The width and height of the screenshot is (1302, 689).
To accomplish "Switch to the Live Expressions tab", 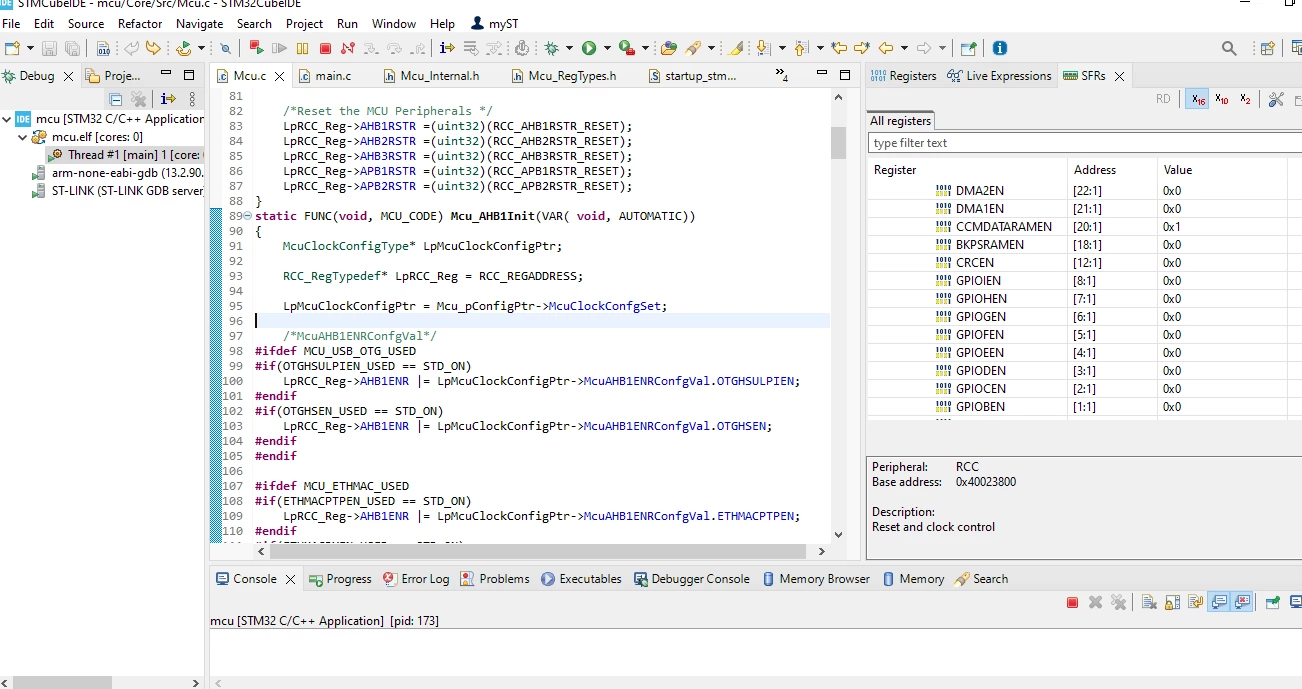I will click(x=999, y=76).
